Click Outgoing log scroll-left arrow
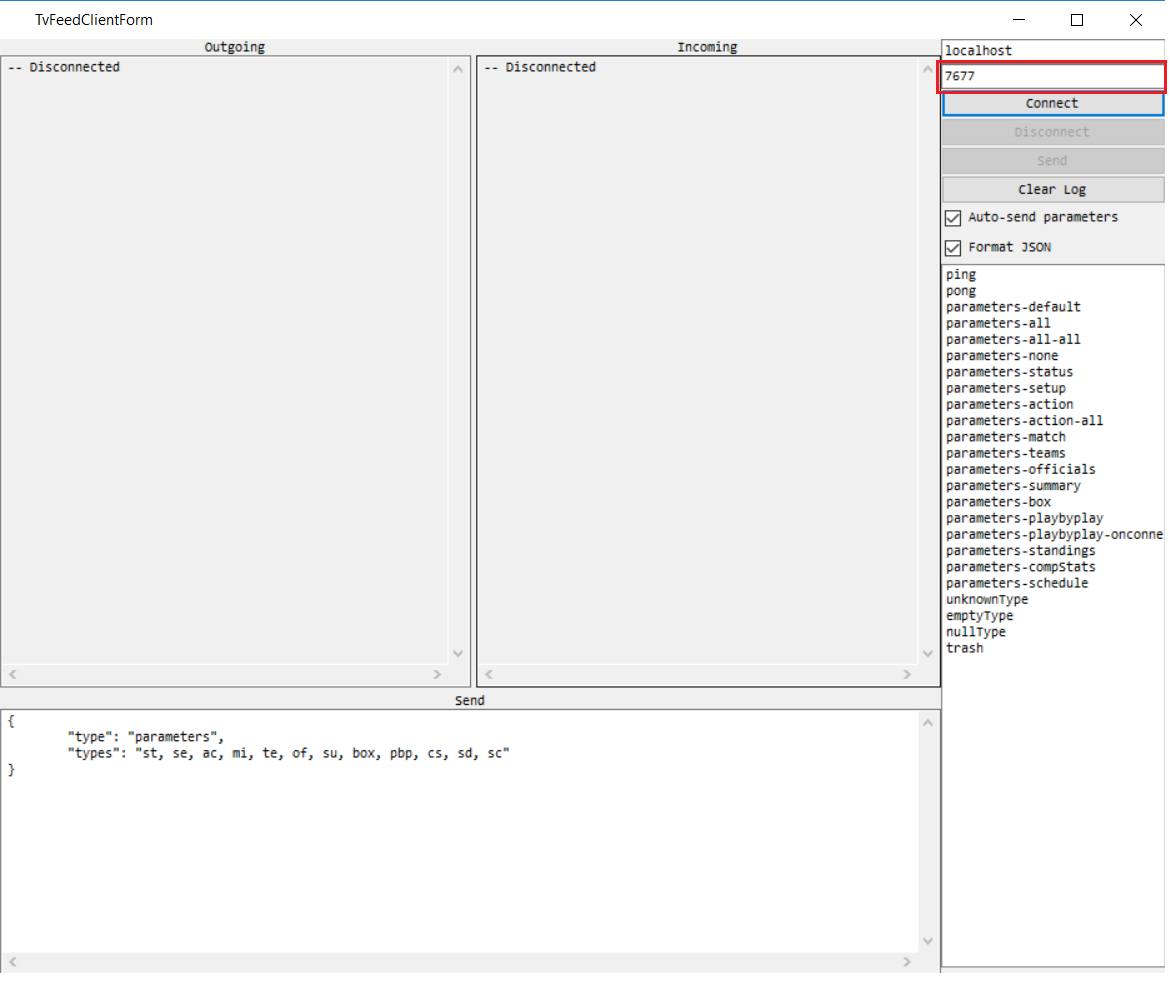The image size is (1170, 994). click(13, 675)
